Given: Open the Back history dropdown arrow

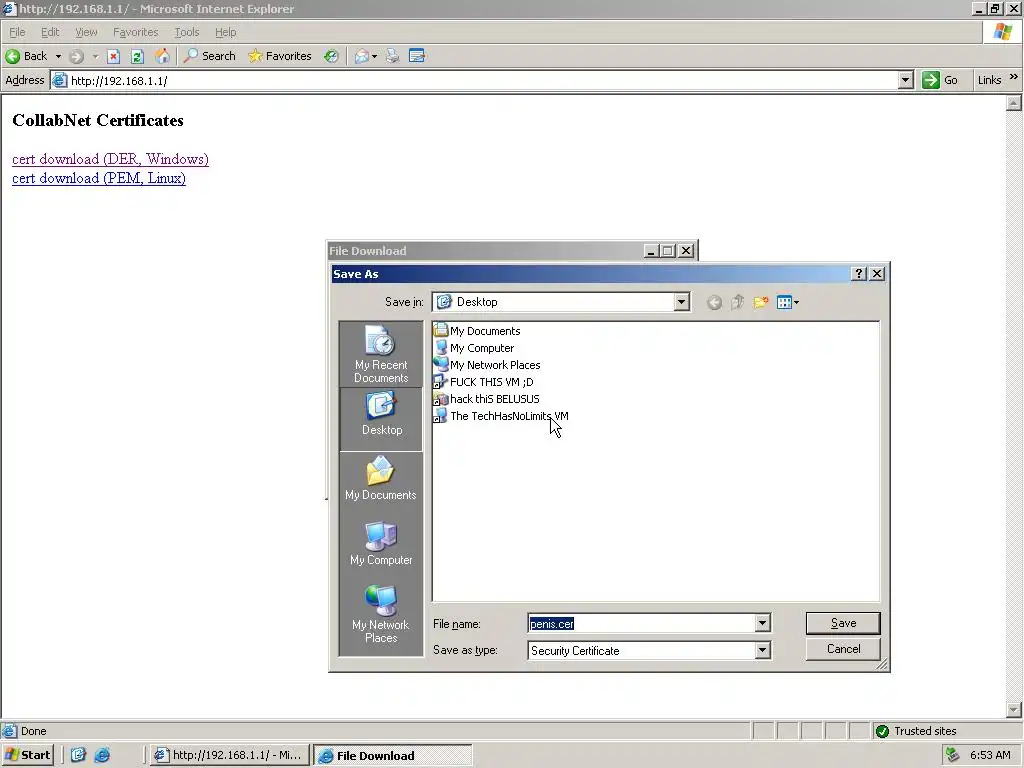Looking at the screenshot, I should pyautogui.click(x=58, y=56).
